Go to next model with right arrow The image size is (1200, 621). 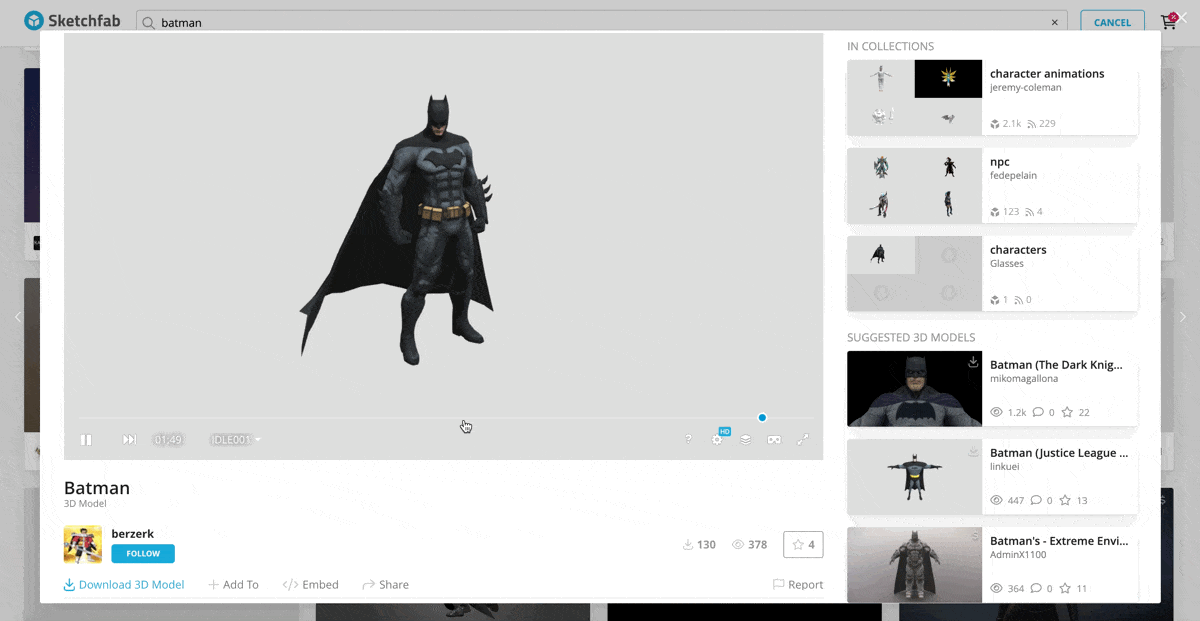click(1183, 317)
